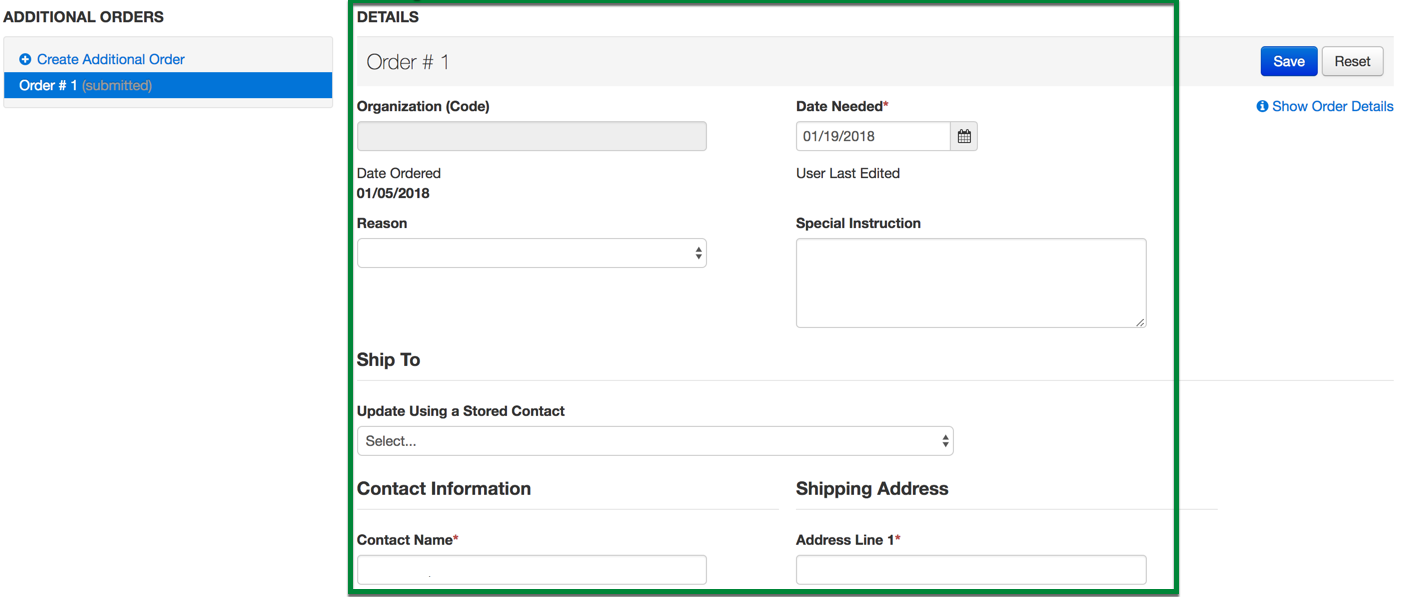
Task: Grab the Special Instruction resize handle
Action: (x=1140, y=321)
